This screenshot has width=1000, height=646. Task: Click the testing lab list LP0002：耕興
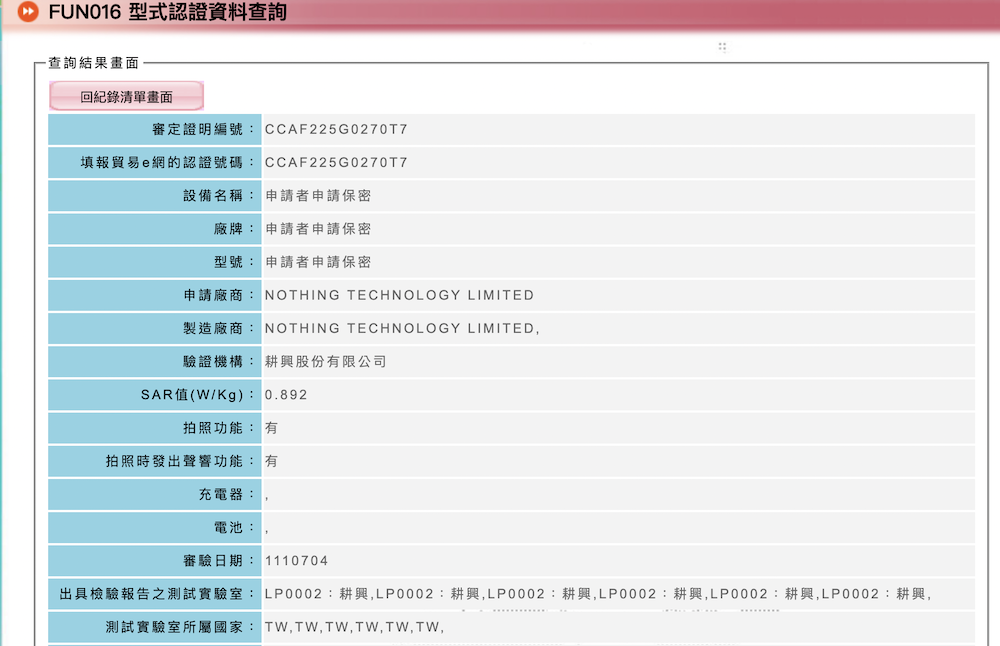[x=598, y=594]
